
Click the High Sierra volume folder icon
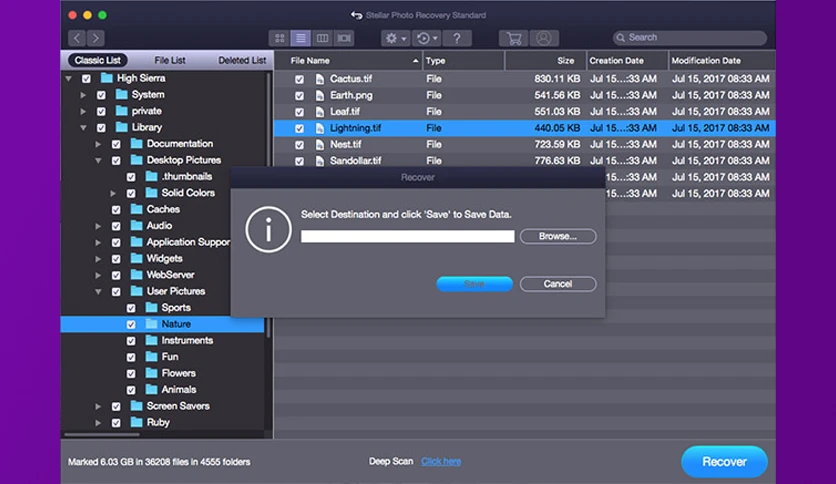pos(107,78)
